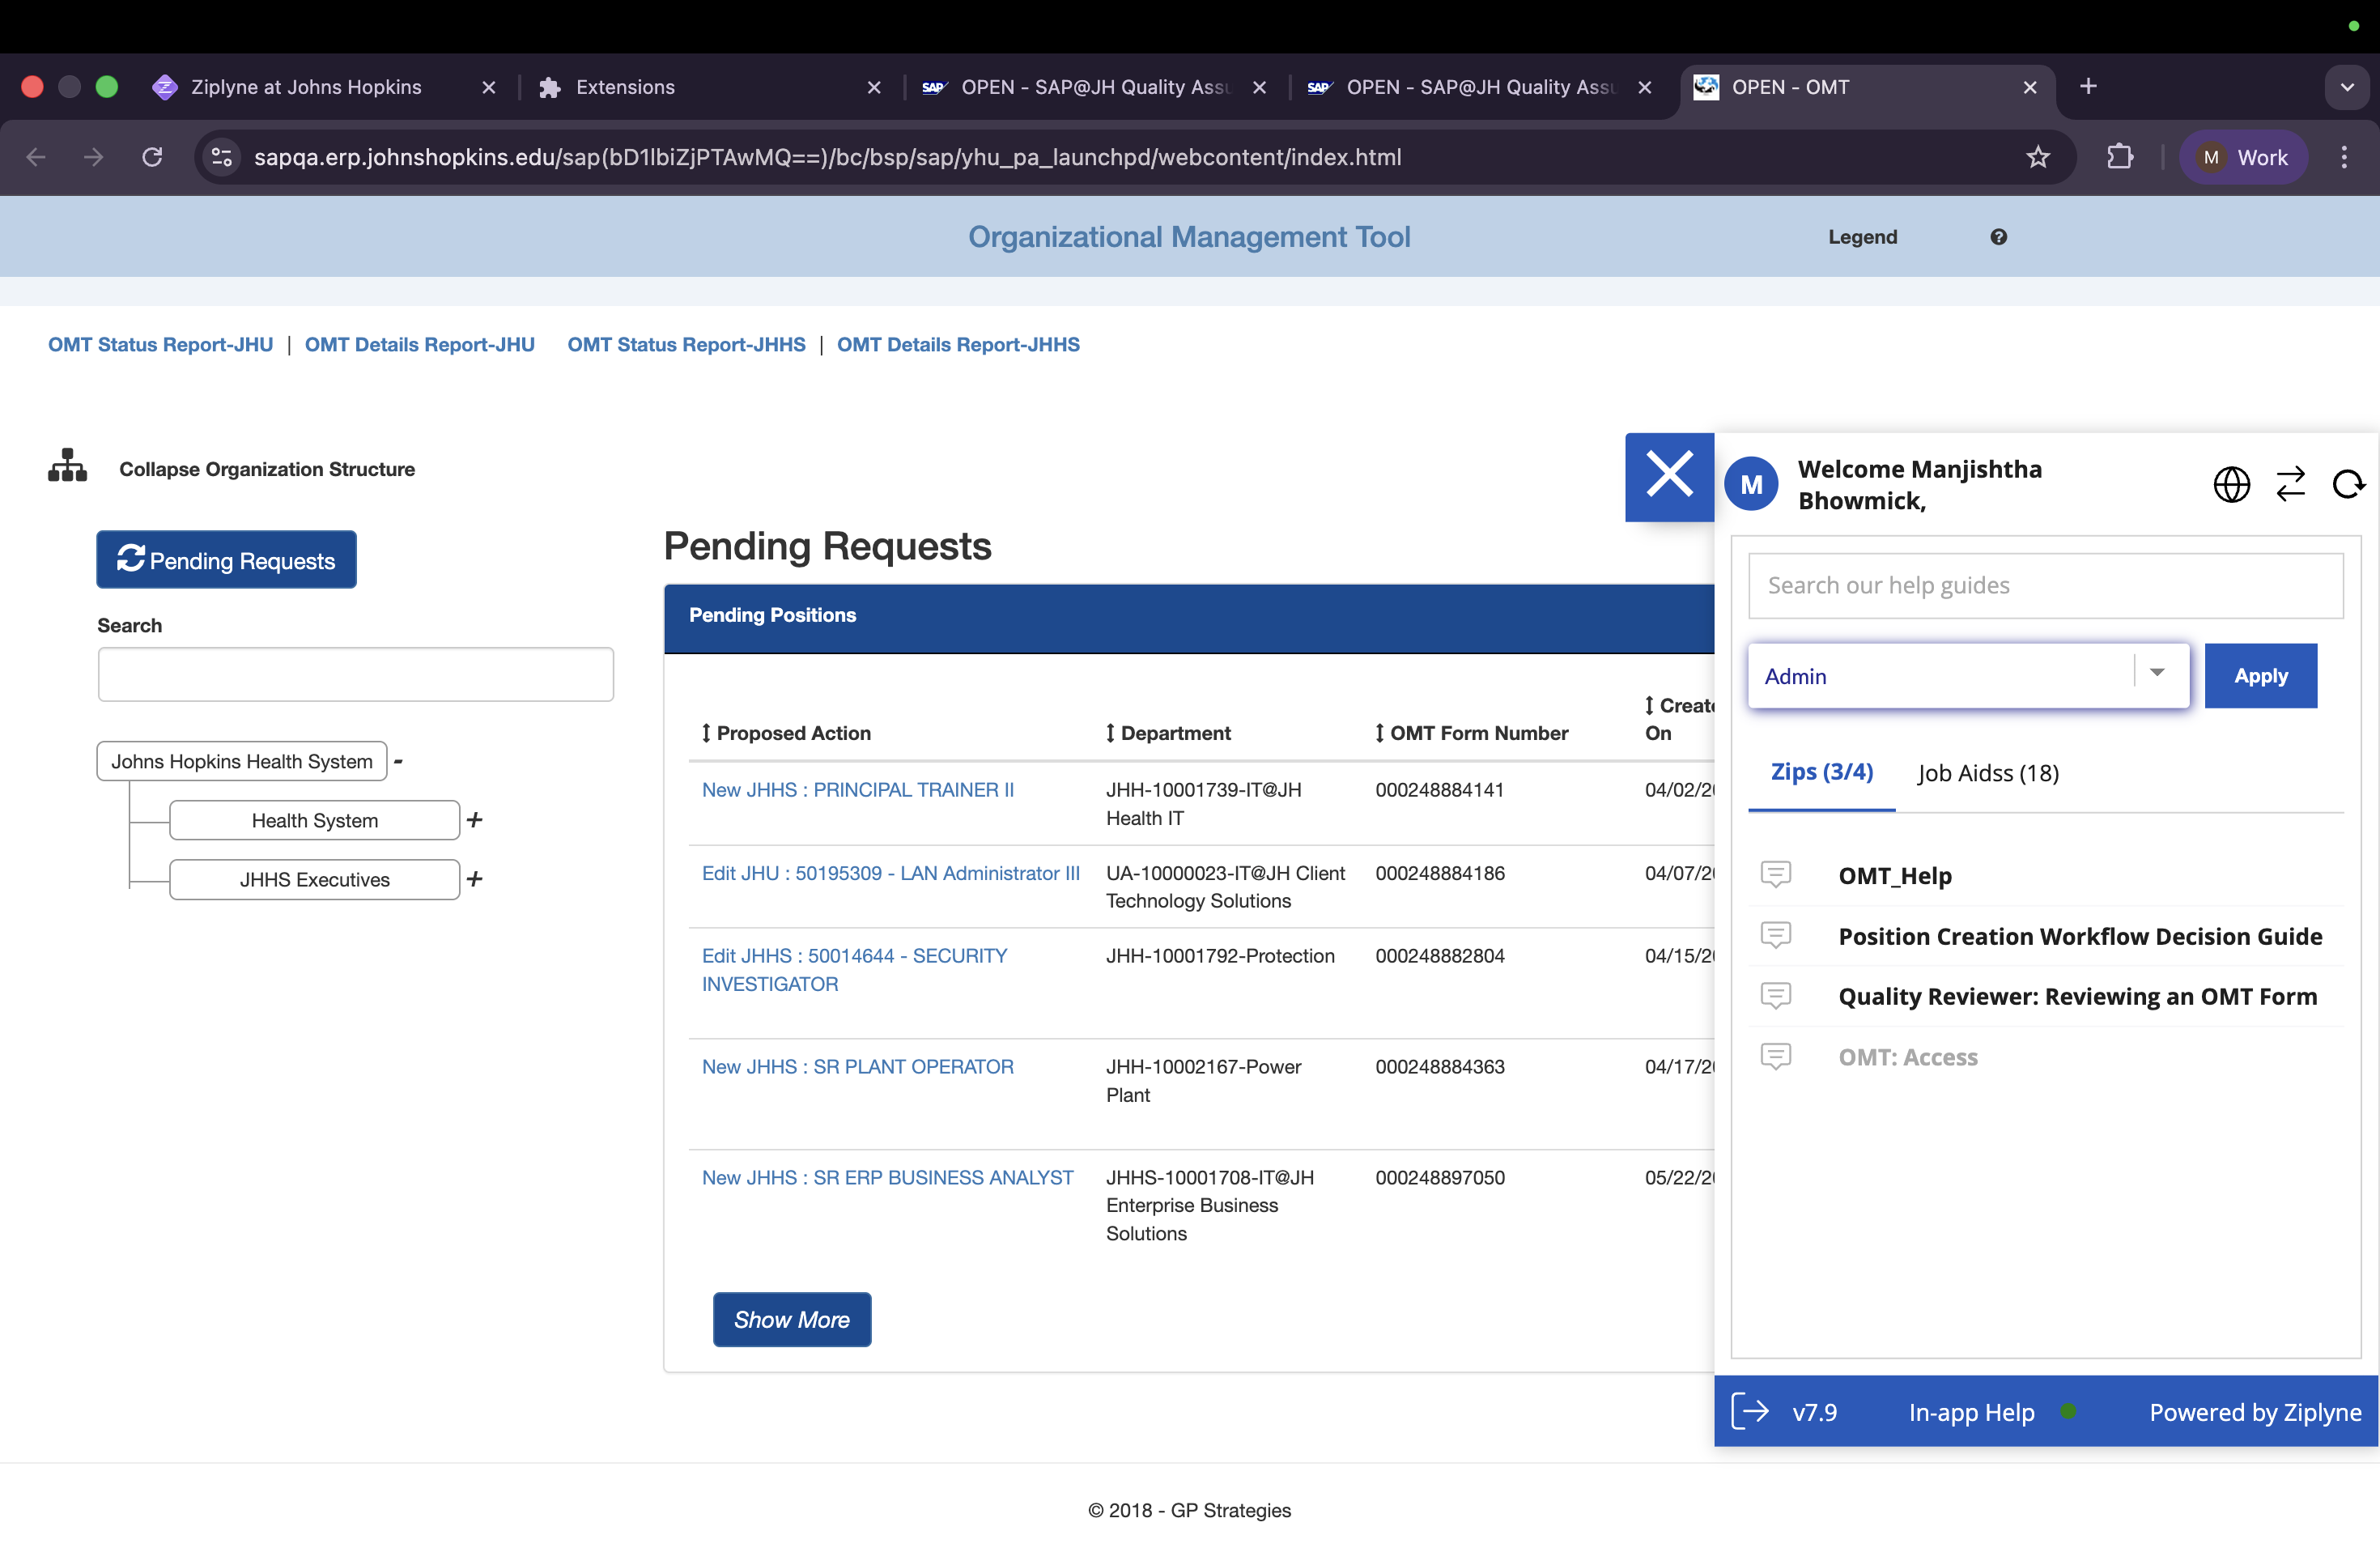The height and width of the screenshot is (1548, 2380).
Task: Sort table by Proposed Action column
Action: coord(786,733)
